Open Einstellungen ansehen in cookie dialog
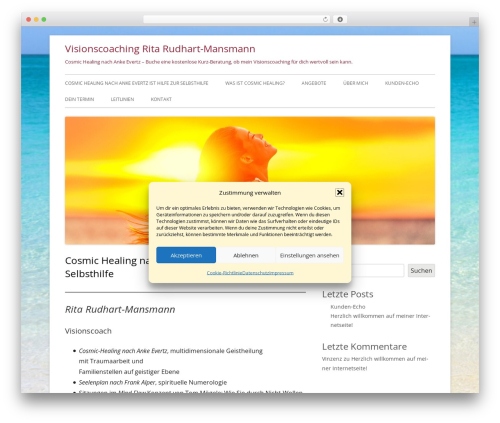 pyautogui.click(x=309, y=255)
